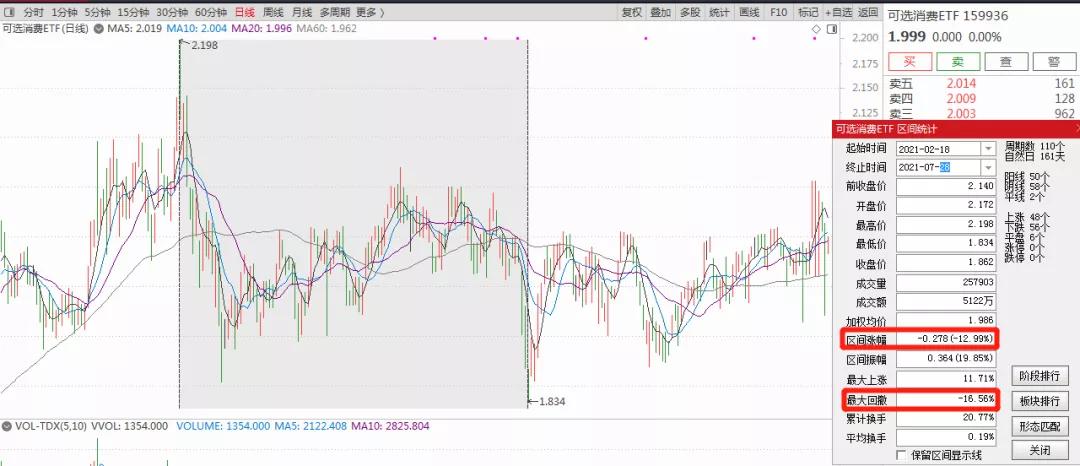Click the 阶段排行 button
This screenshot has width=1080, height=466.
1040,376
